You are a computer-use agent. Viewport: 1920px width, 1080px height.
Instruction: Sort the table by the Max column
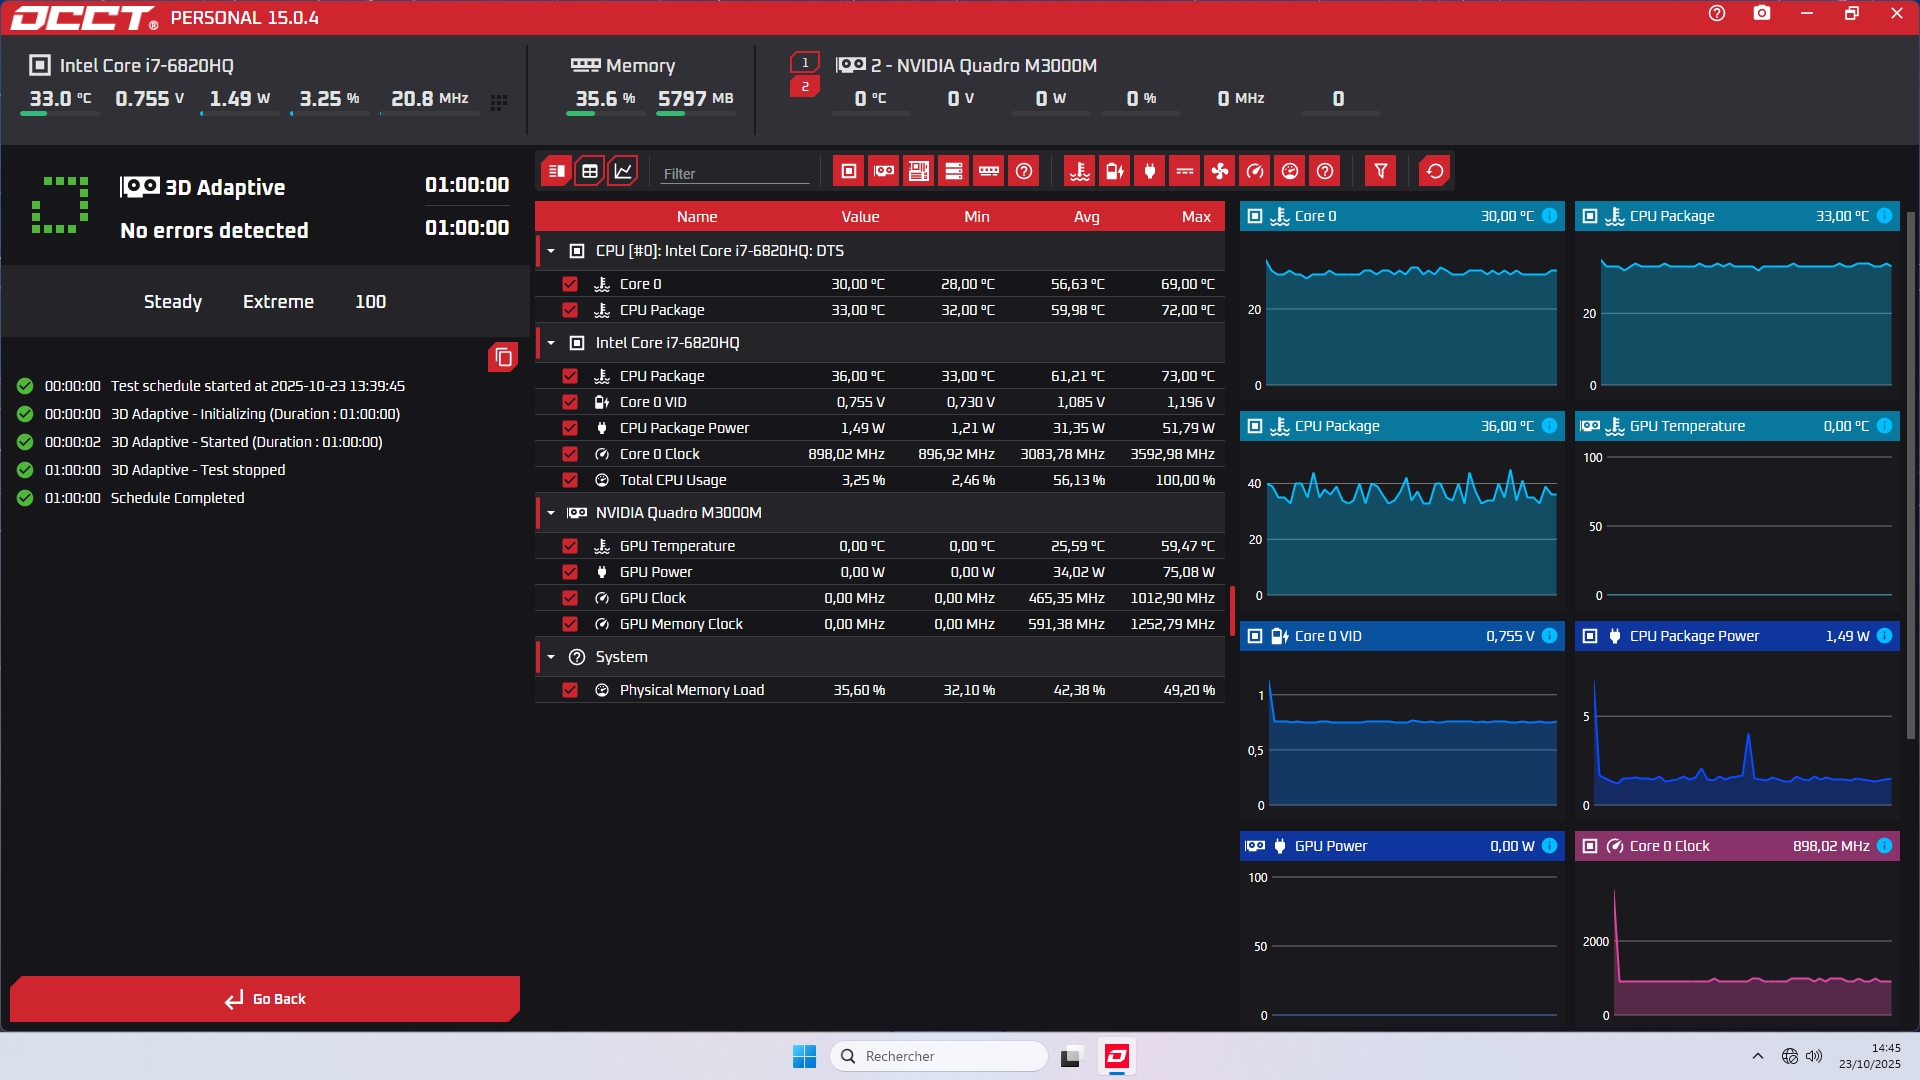1195,217
